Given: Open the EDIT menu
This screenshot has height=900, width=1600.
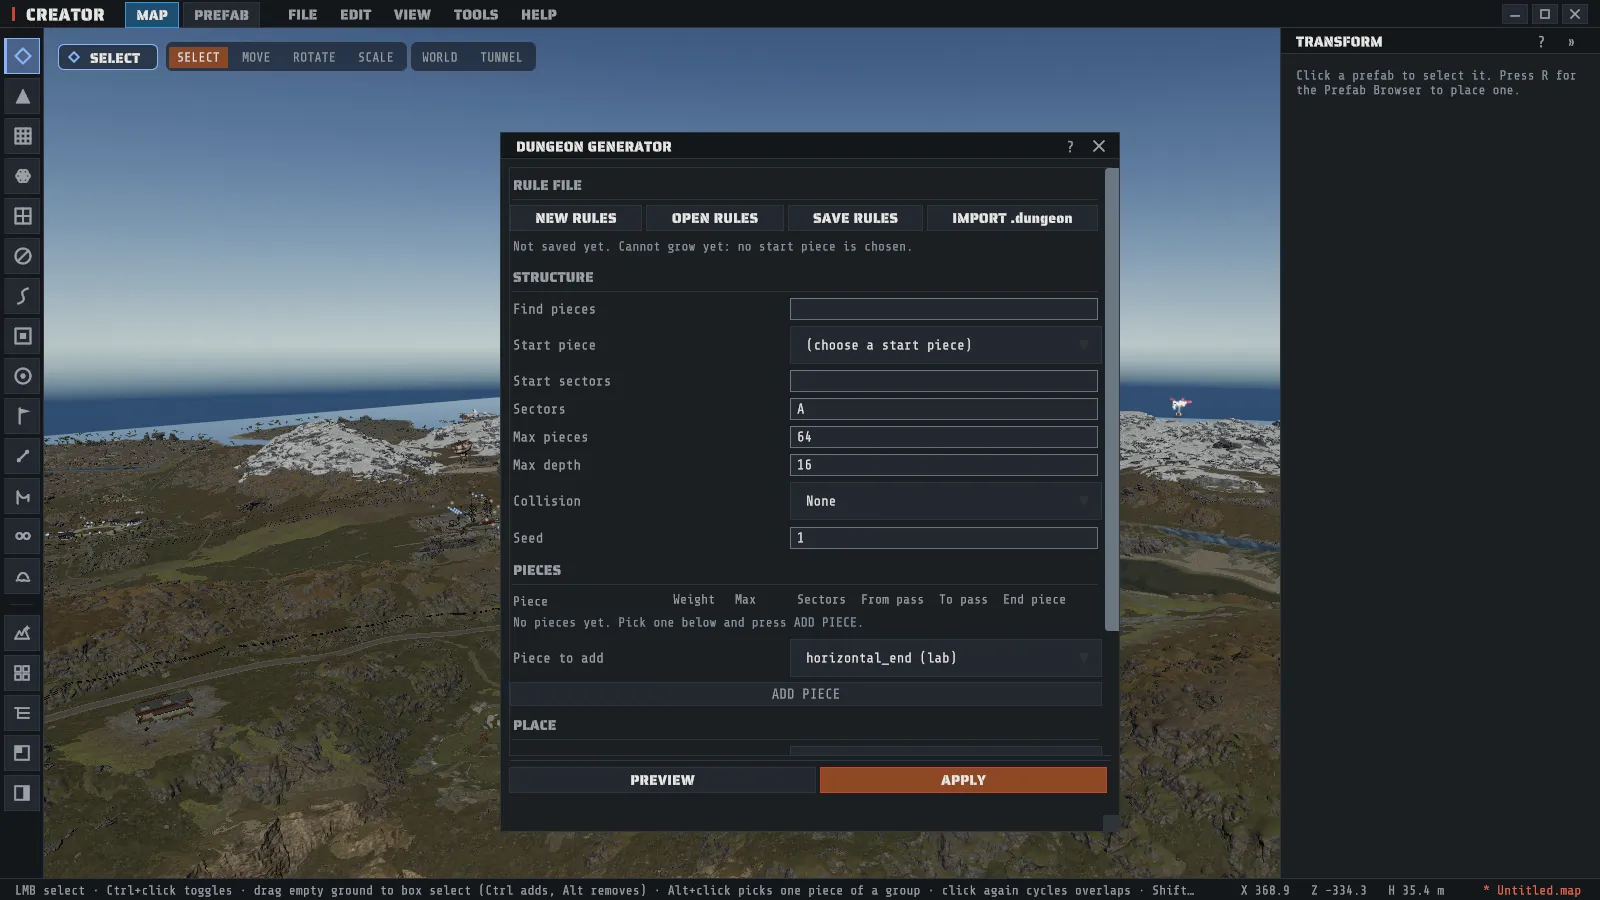Looking at the screenshot, I should click(355, 14).
